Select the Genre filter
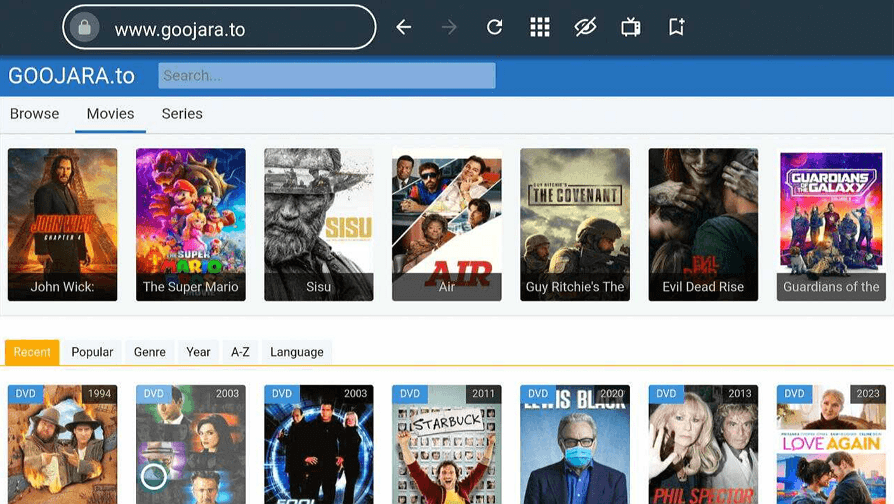The height and width of the screenshot is (504, 894). [150, 352]
